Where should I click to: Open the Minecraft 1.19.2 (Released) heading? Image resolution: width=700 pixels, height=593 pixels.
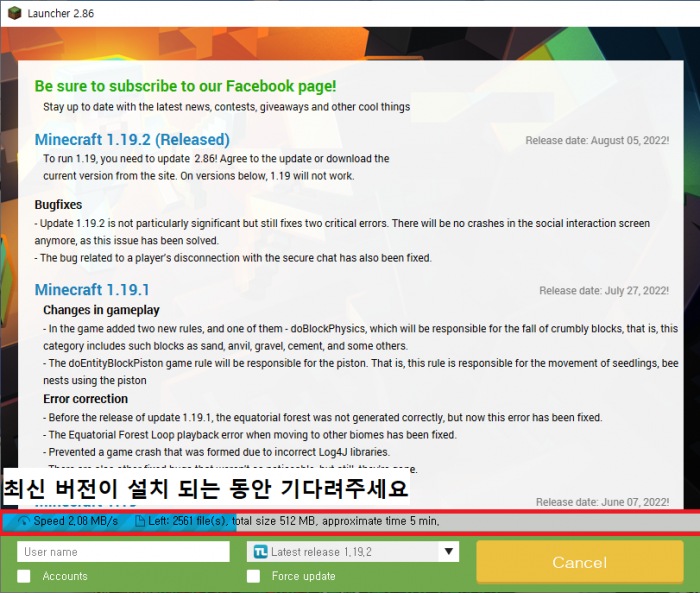tap(132, 140)
